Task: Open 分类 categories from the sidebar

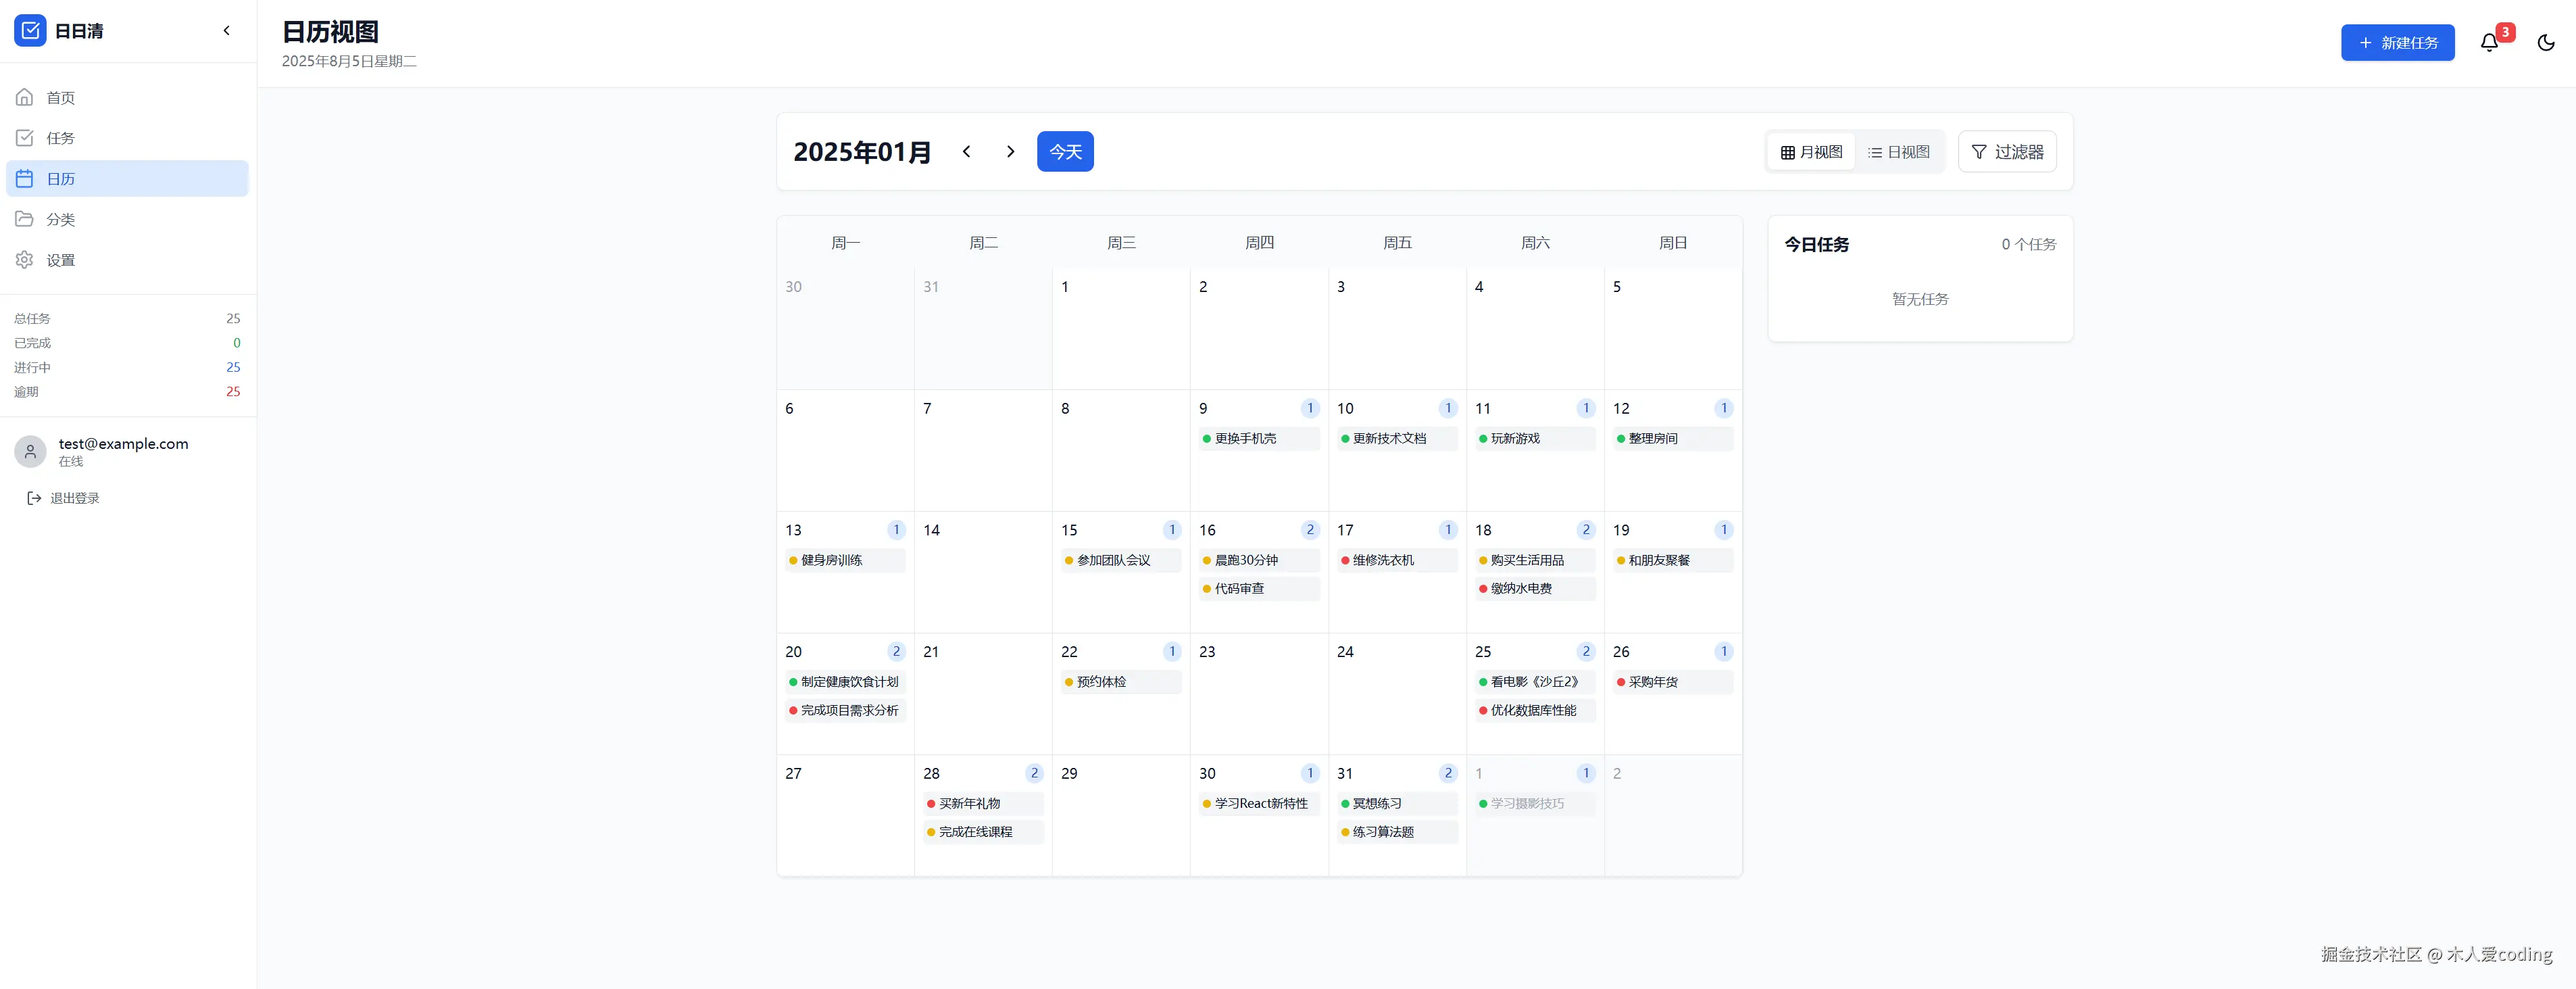Action: tap(60, 219)
